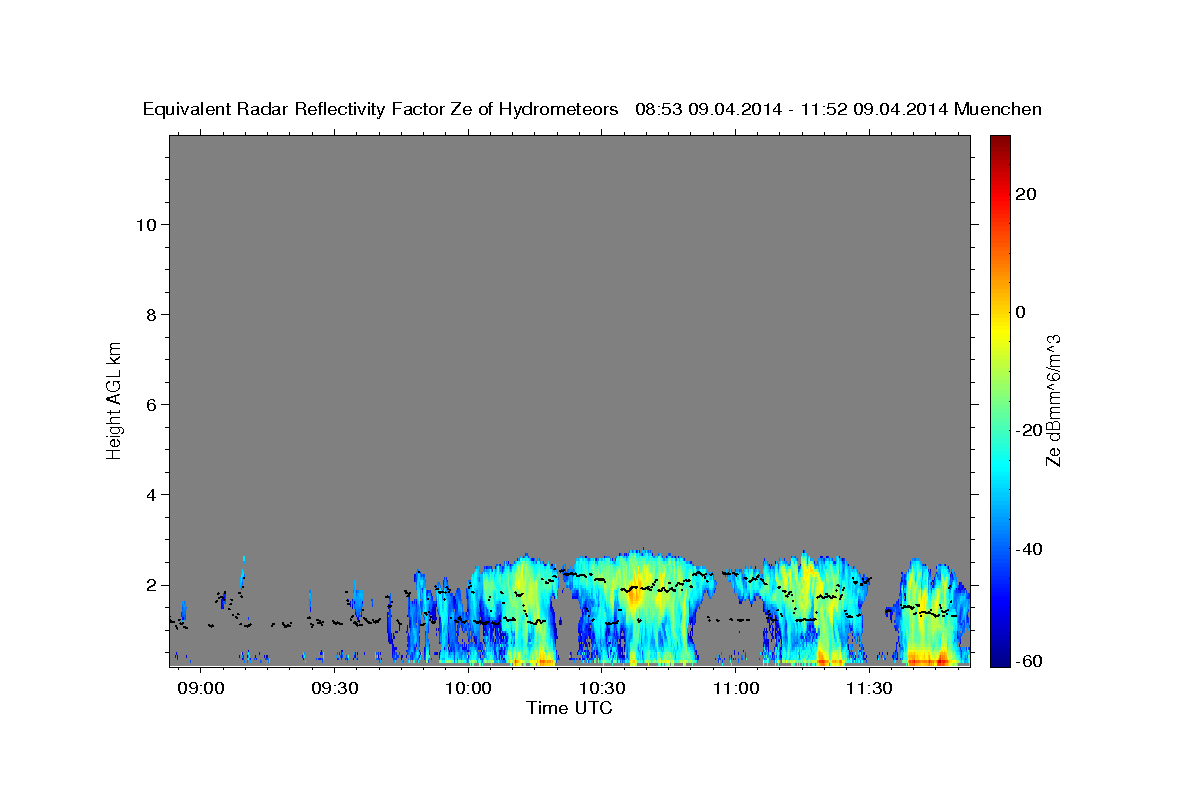Click the station name 'Muenchen' in the title
This screenshot has height=800, width=1200.
pyautogui.click(x=998, y=109)
